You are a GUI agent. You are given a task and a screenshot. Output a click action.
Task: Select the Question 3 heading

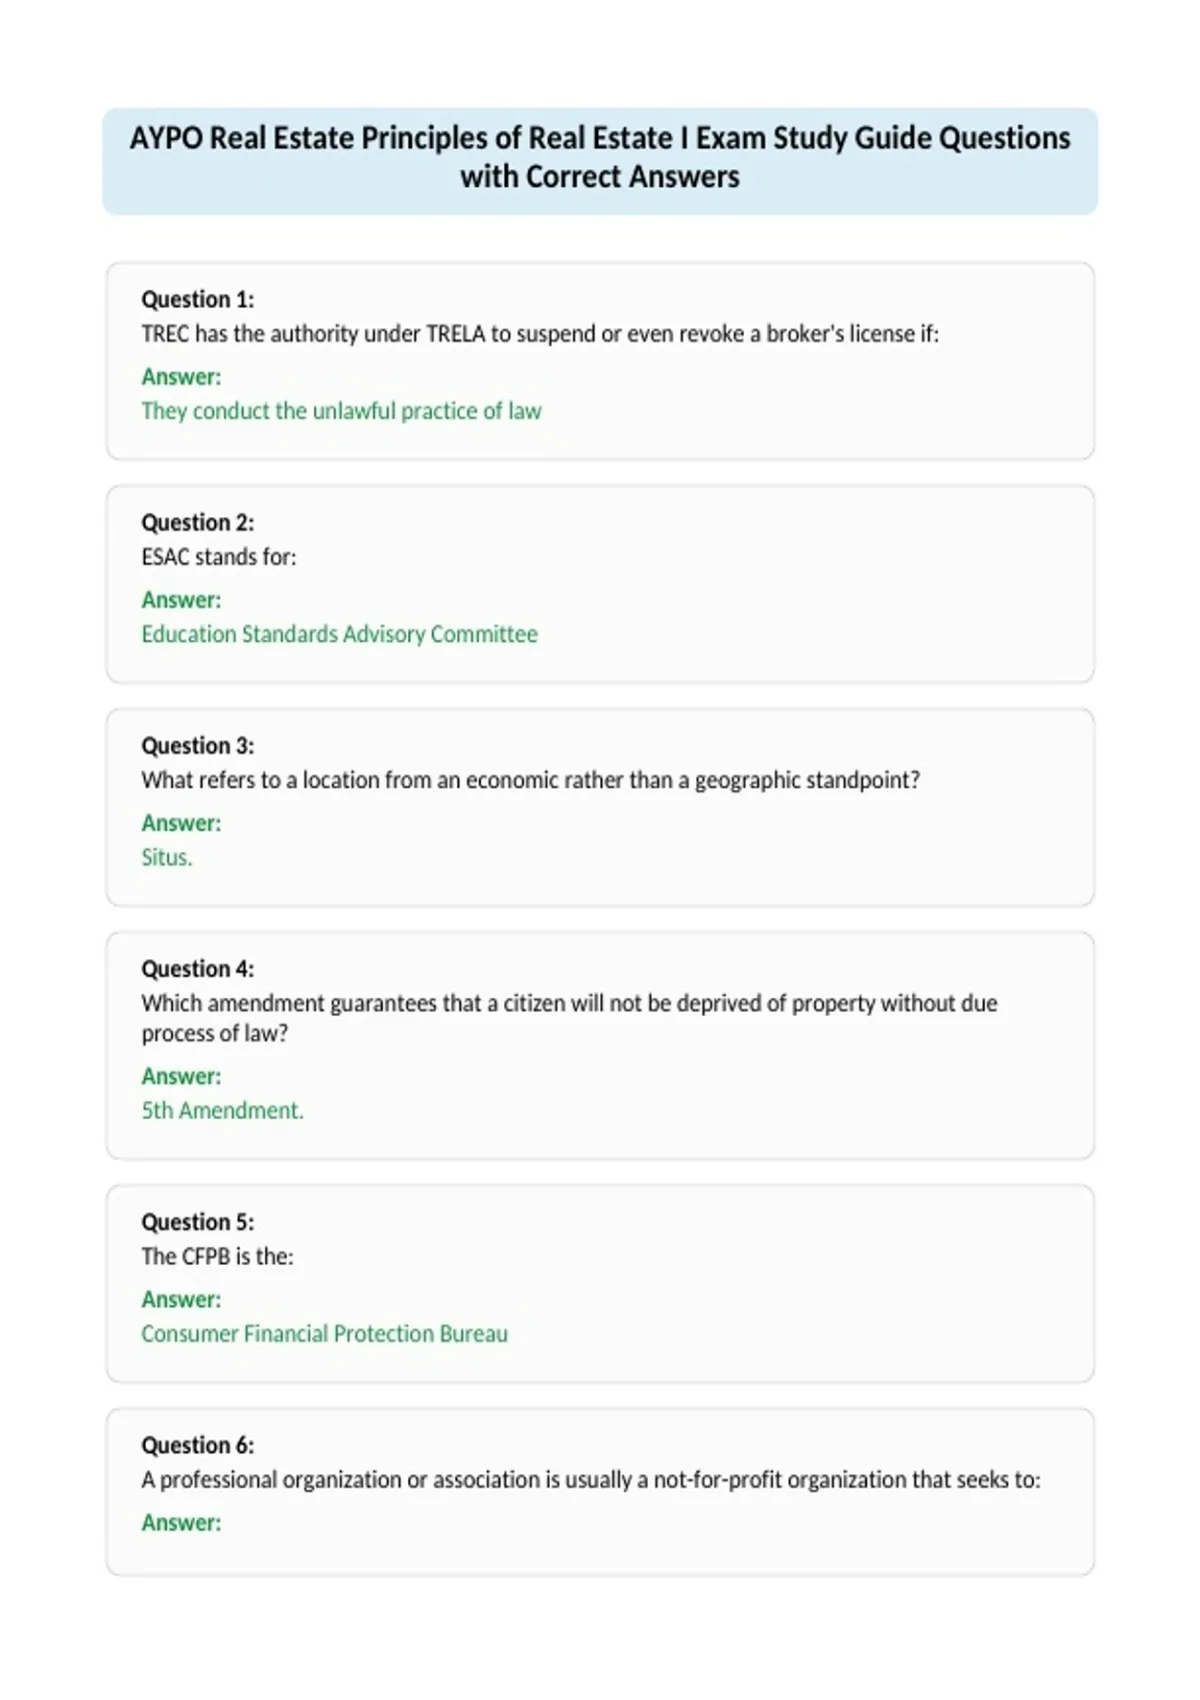(198, 745)
